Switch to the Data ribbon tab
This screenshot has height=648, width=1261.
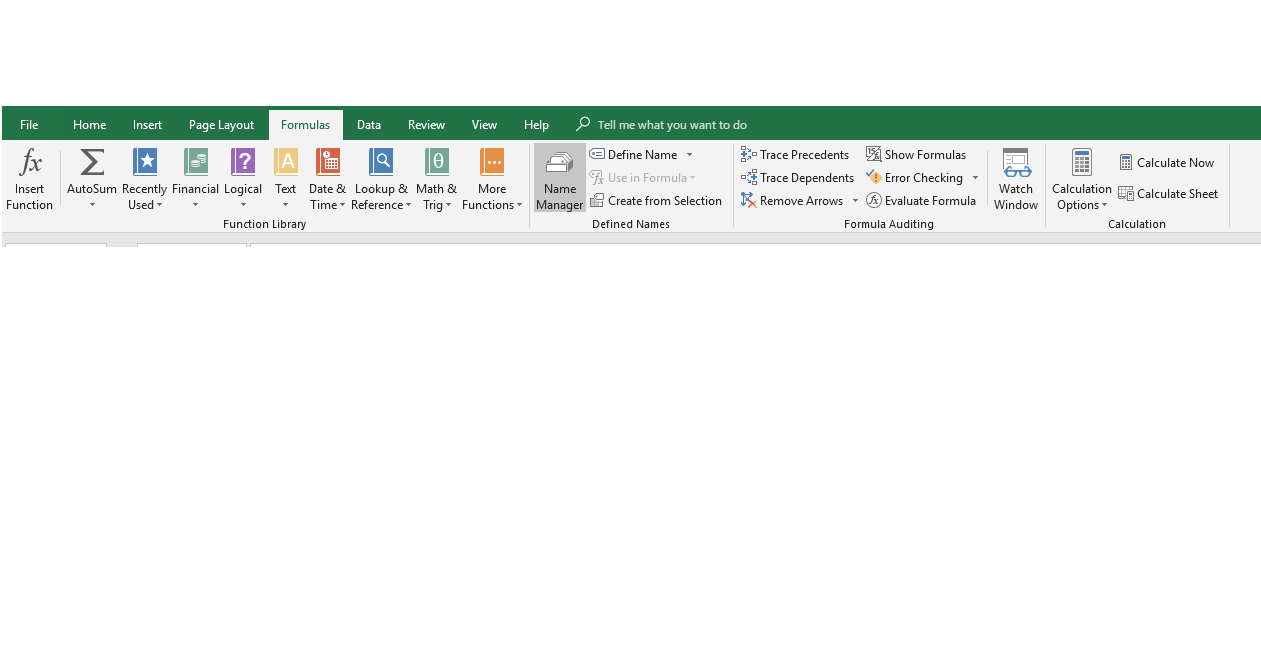pyautogui.click(x=368, y=124)
